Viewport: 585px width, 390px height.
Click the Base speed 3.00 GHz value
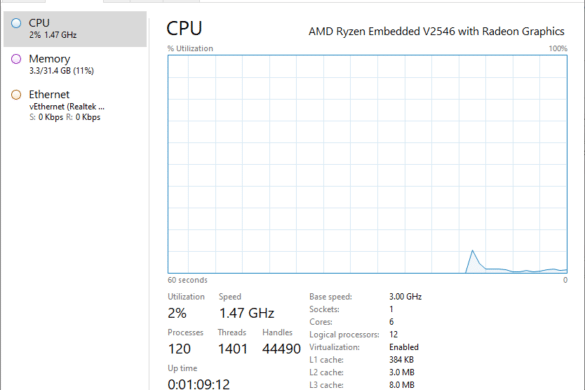405,297
